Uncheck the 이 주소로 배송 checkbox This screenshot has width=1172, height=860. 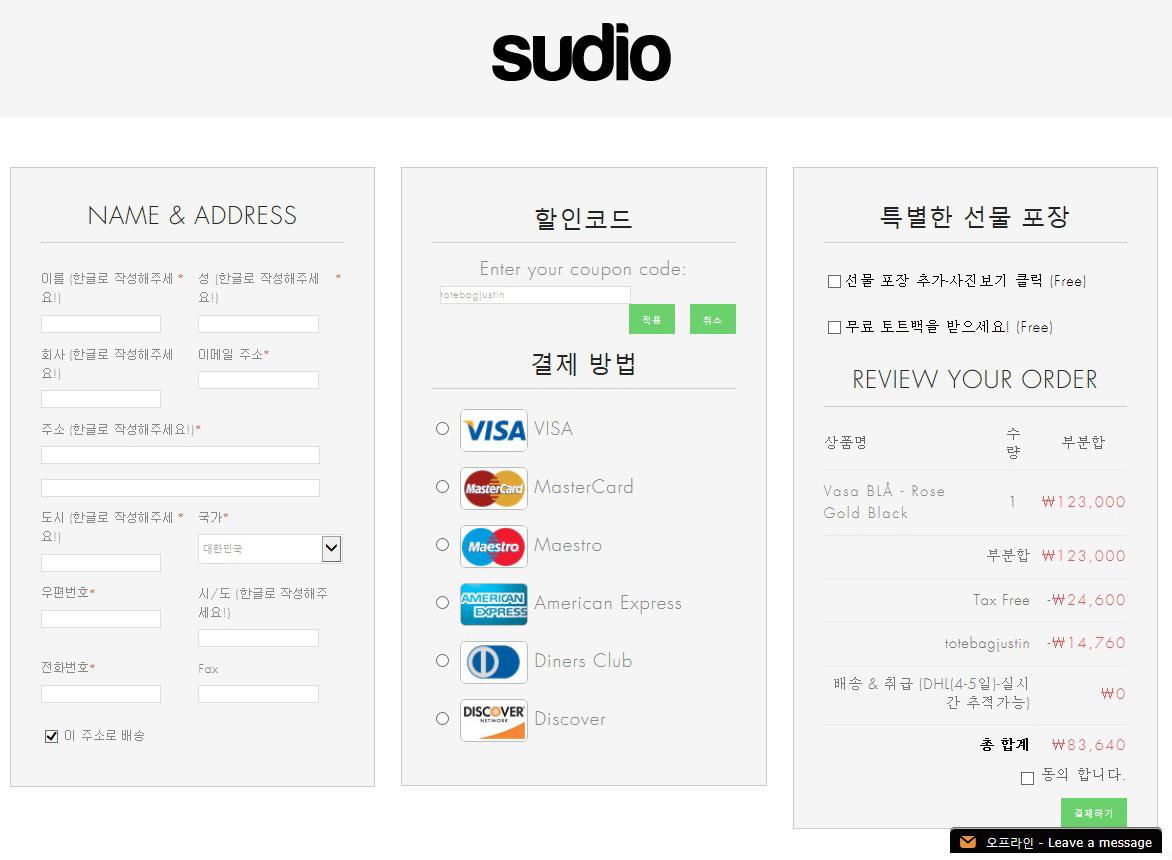(52, 737)
